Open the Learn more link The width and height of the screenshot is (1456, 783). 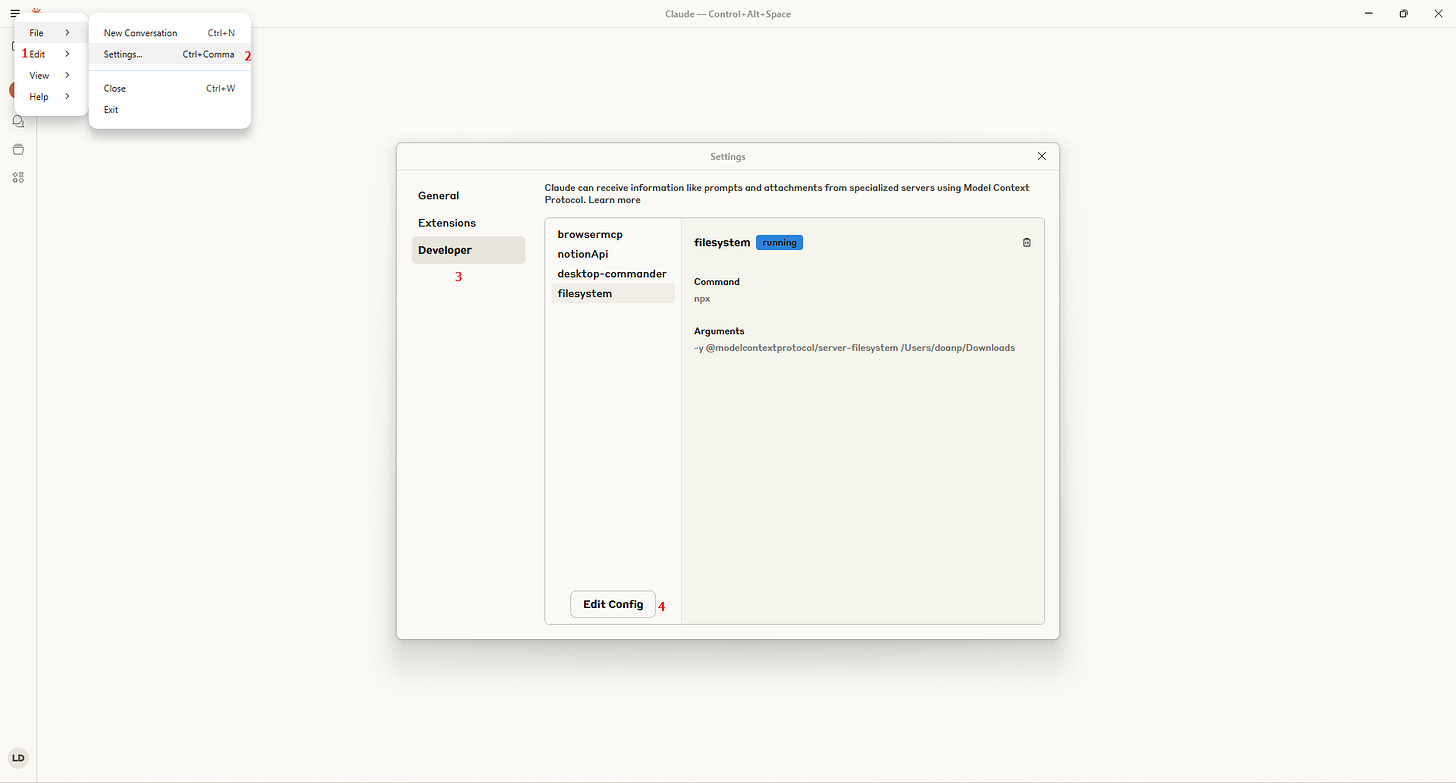point(614,200)
